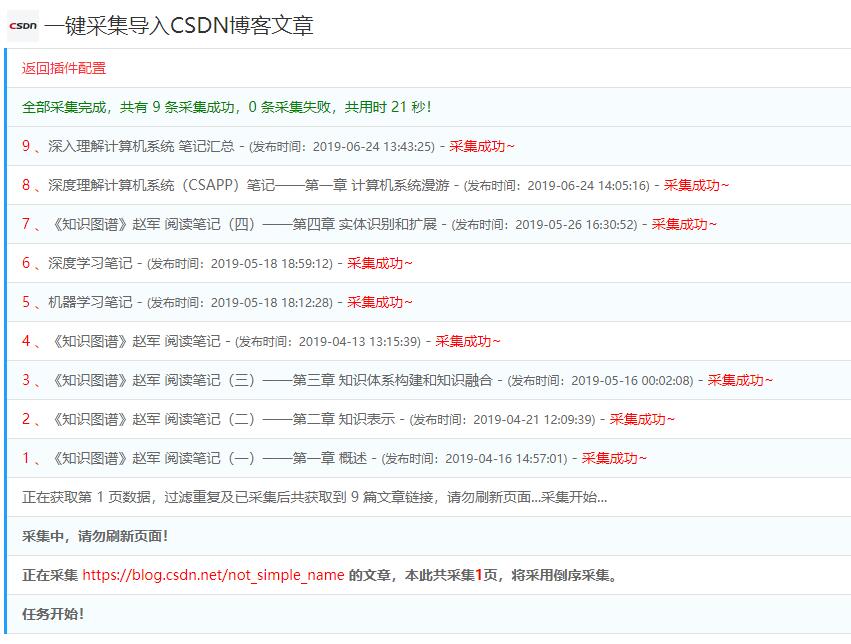
Task: Select row 8 深度理解计算机系统（CSAPP）笔记
Action: pyautogui.click(x=429, y=185)
